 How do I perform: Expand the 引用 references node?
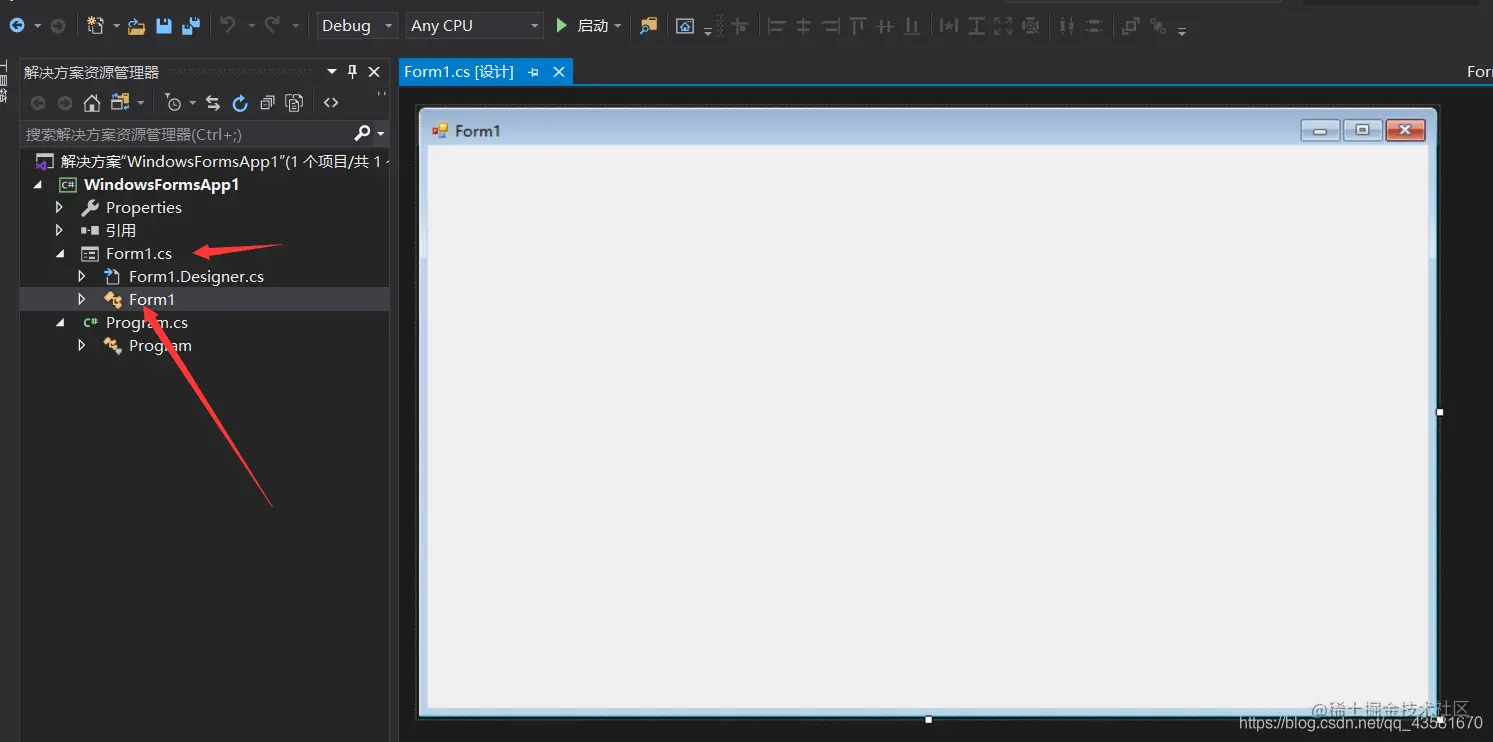coord(59,230)
